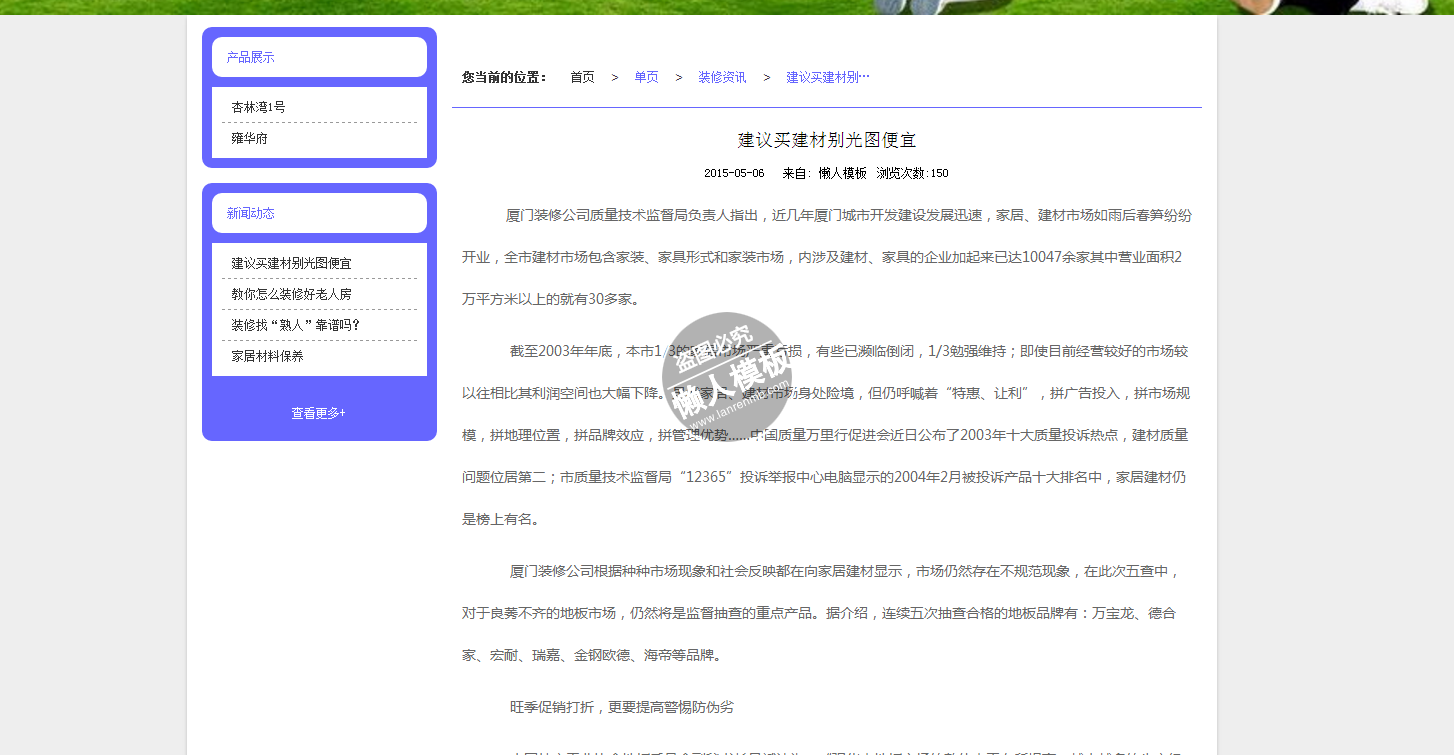1454x755 pixels.
Task: Click the truncated 建议买建材别… breadcrumb item
Action: (827, 77)
